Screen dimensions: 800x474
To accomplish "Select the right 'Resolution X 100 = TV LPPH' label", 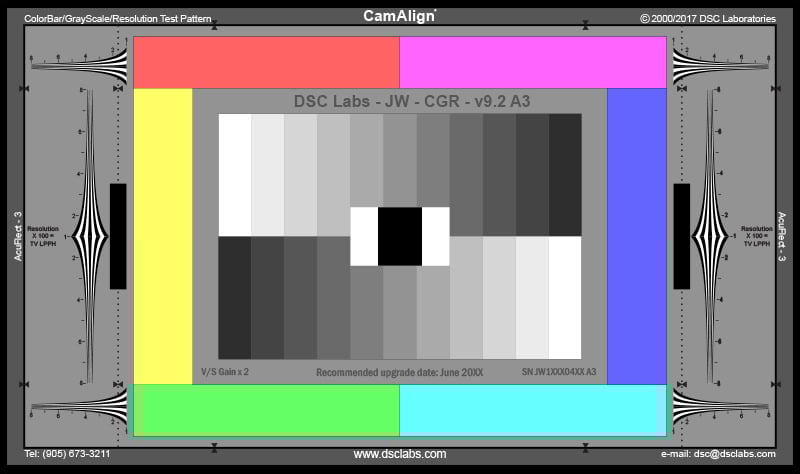I will [757, 236].
